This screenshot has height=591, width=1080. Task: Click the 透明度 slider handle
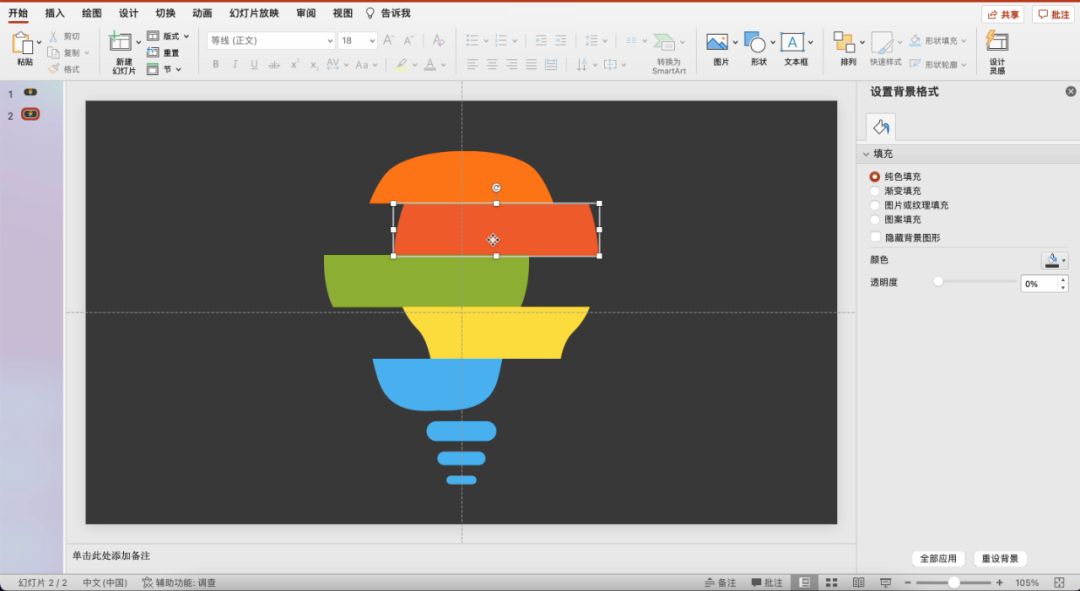tap(938, 281)
